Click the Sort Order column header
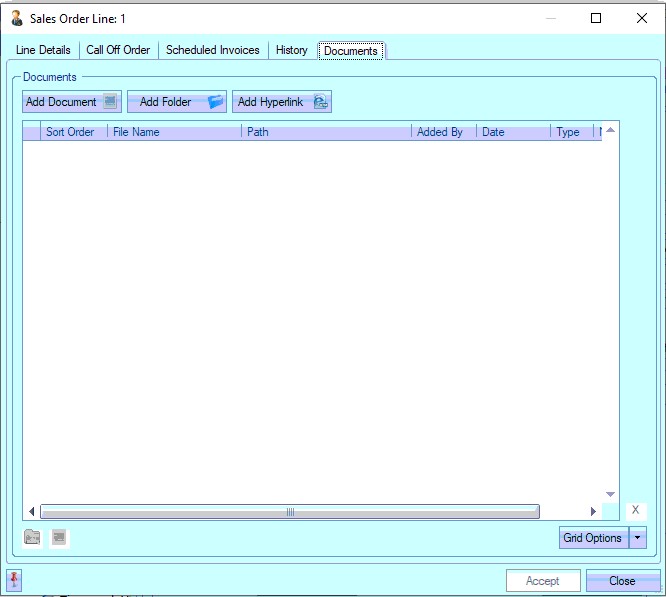This screenshot has width=666, height=597. tap(74, 132)
